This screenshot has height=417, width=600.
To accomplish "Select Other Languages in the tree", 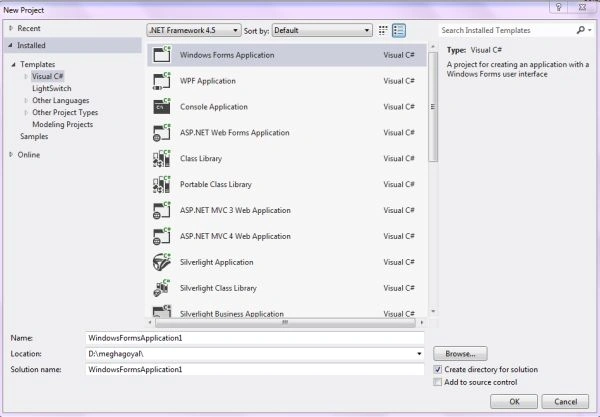I will 60,100.
